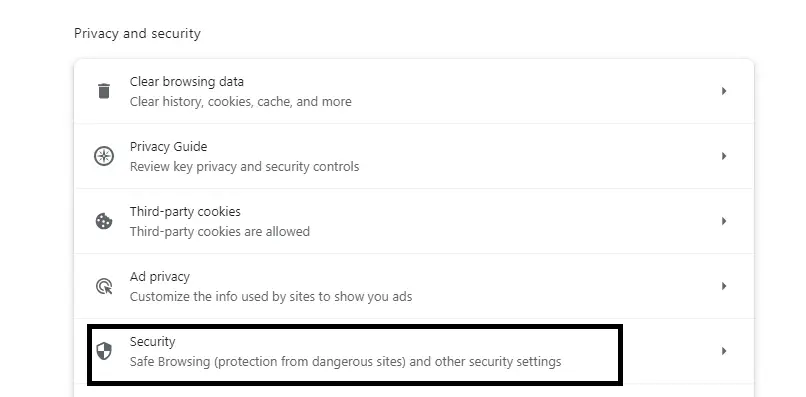Screen dimensions: 806x397
Task: Click the arrow beside Third-party cookies
Action: coord(724,221)
